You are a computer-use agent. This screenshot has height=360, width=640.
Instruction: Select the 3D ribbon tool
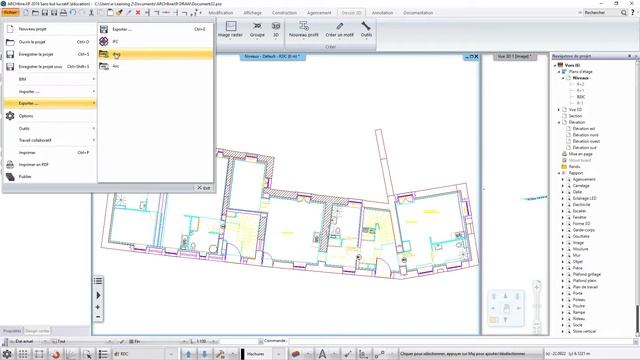[x=276, y=29]
